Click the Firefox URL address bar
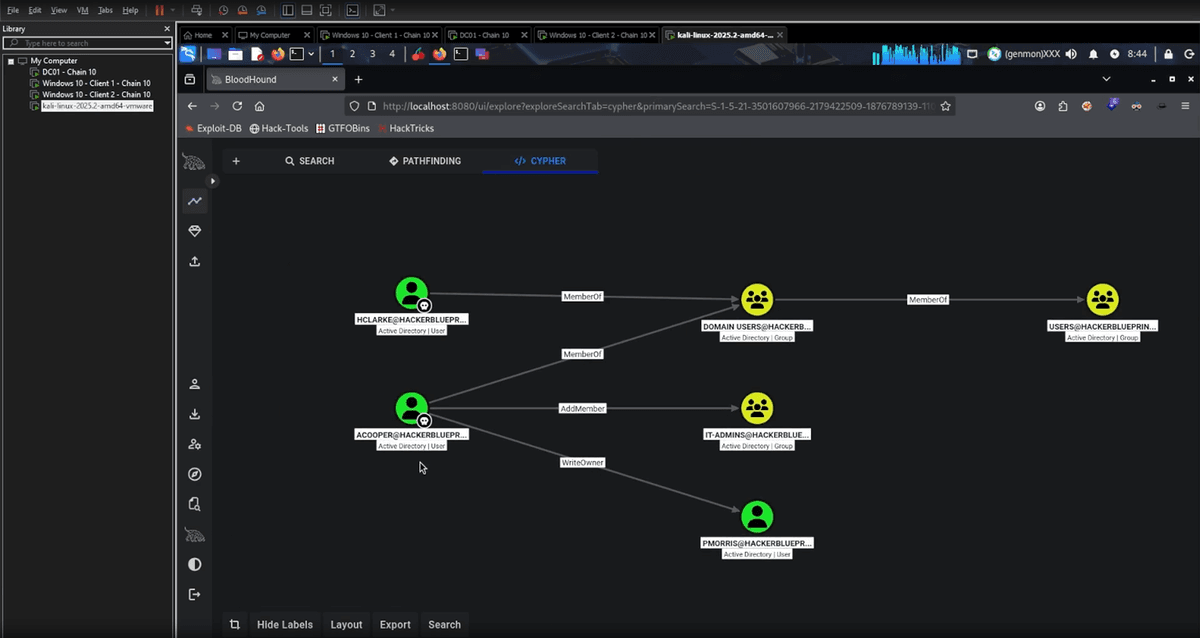Image resolution: width=1200 pixels, height=638 pixels. tap(650, 106)
